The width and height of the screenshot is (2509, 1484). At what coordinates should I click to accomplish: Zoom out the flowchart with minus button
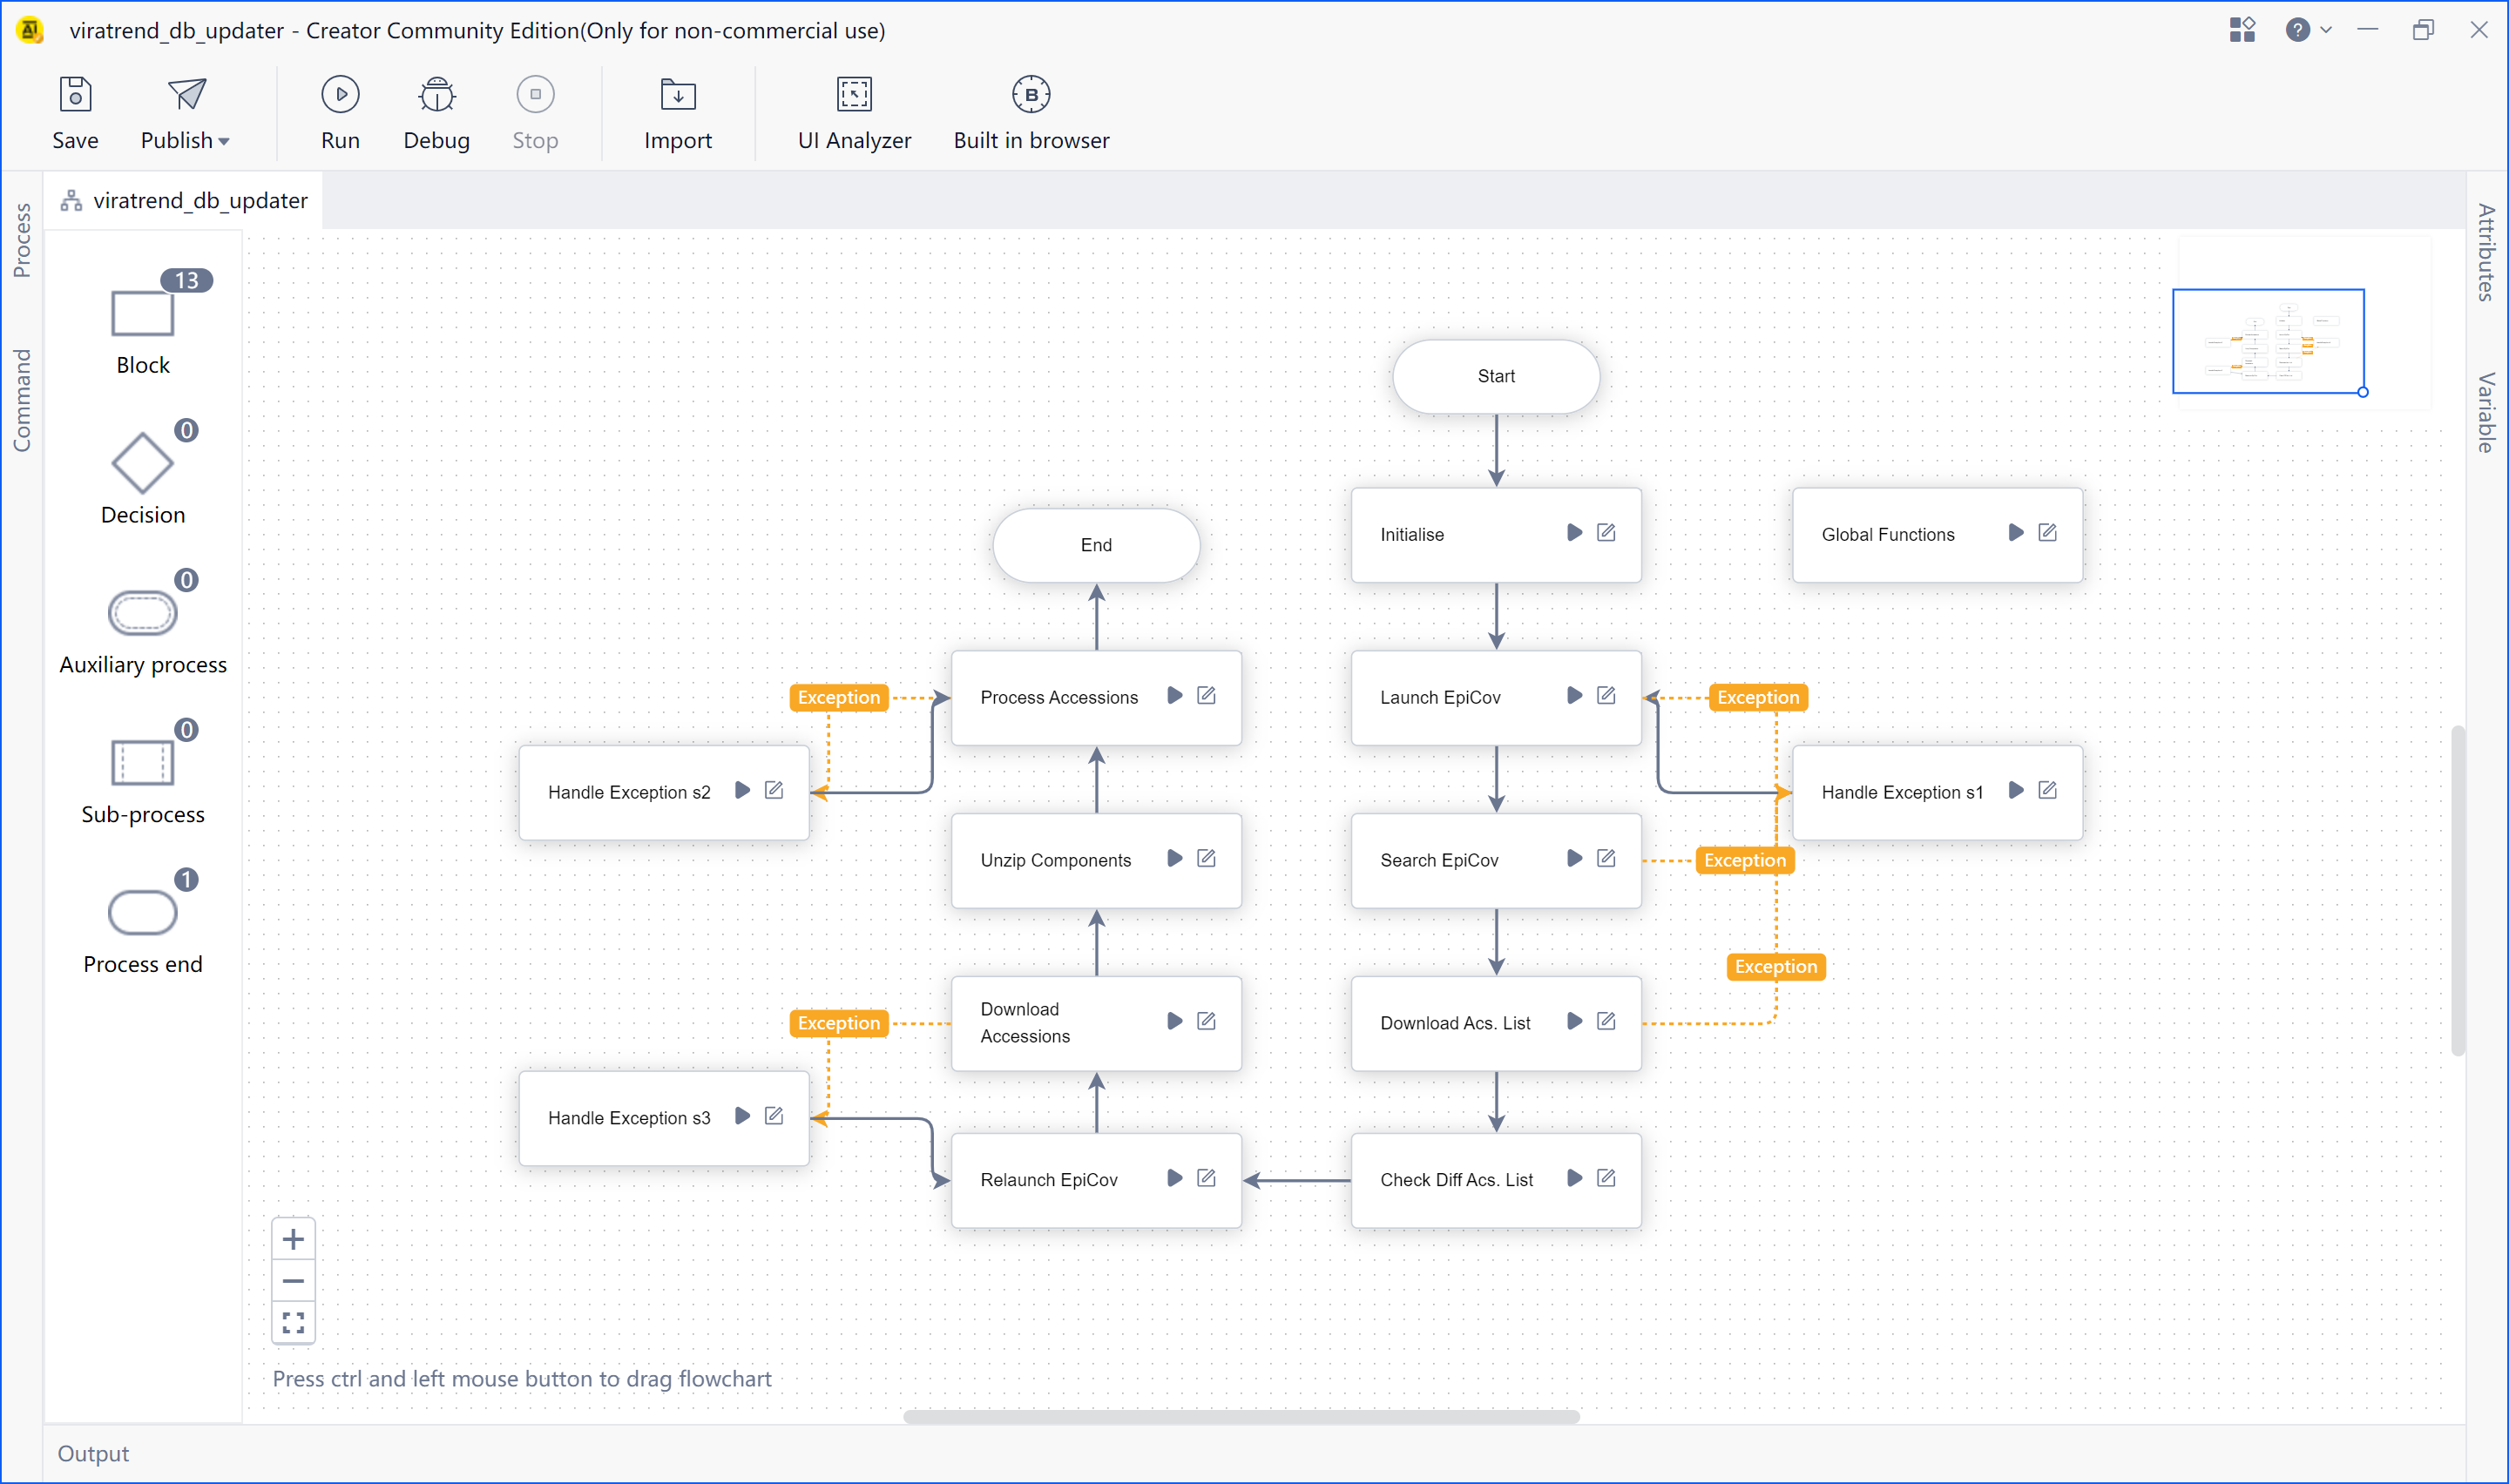pos(293,1281)
